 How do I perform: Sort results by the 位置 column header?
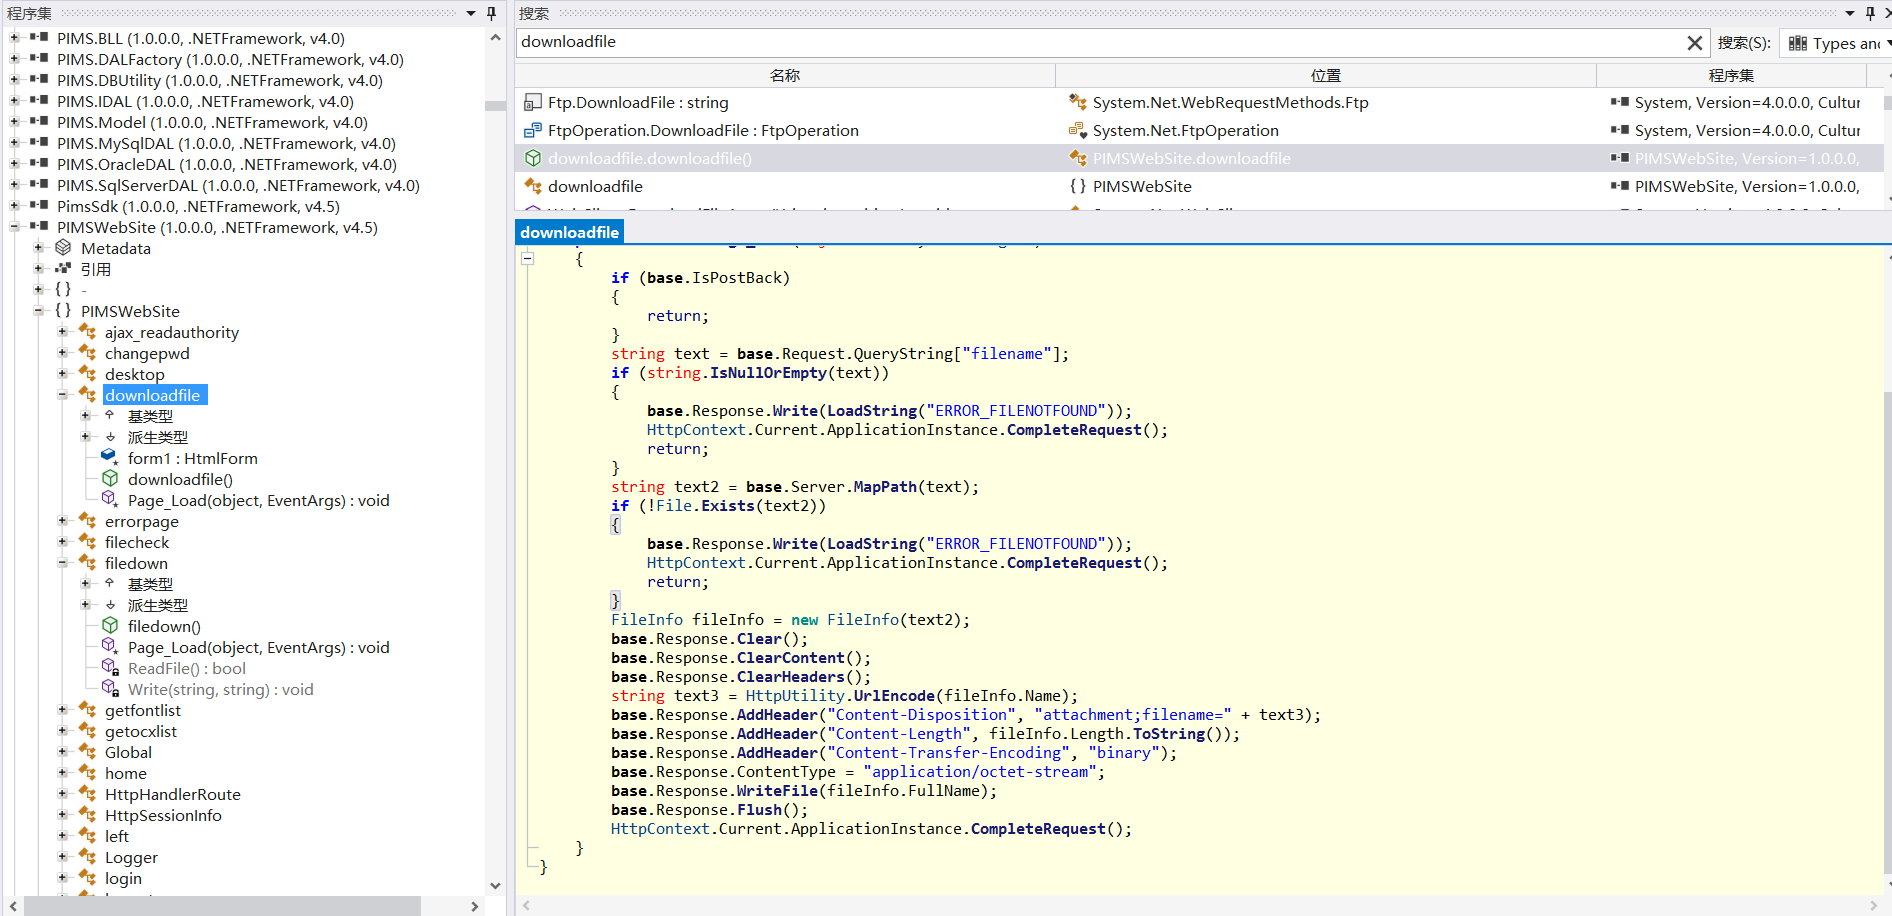1326,75
